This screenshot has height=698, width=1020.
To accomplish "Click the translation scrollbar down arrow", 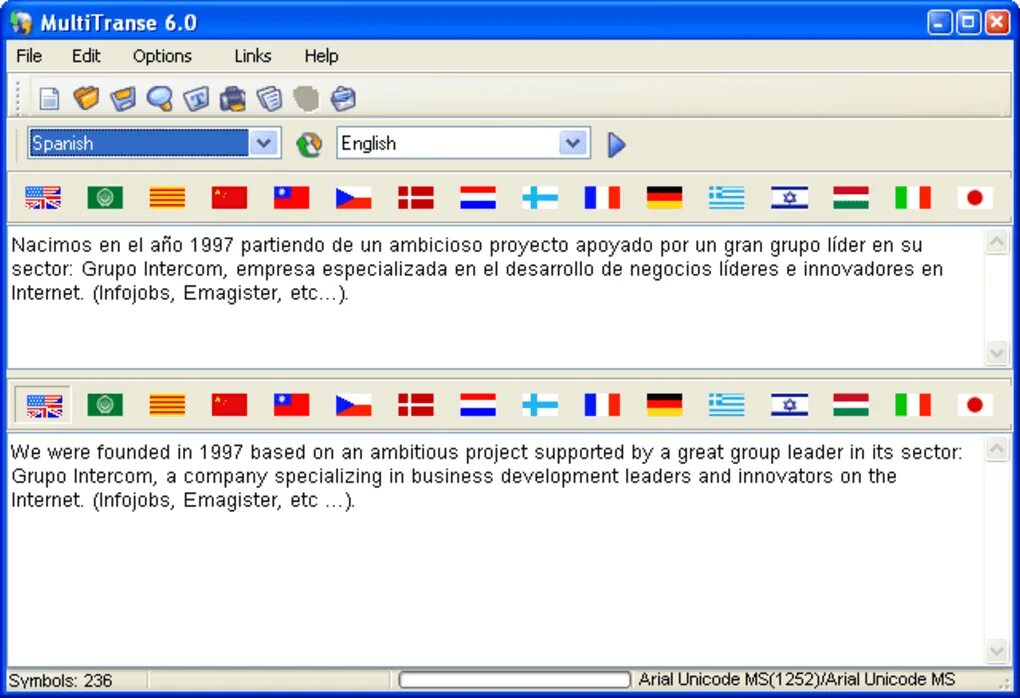I will pos(997,651).
